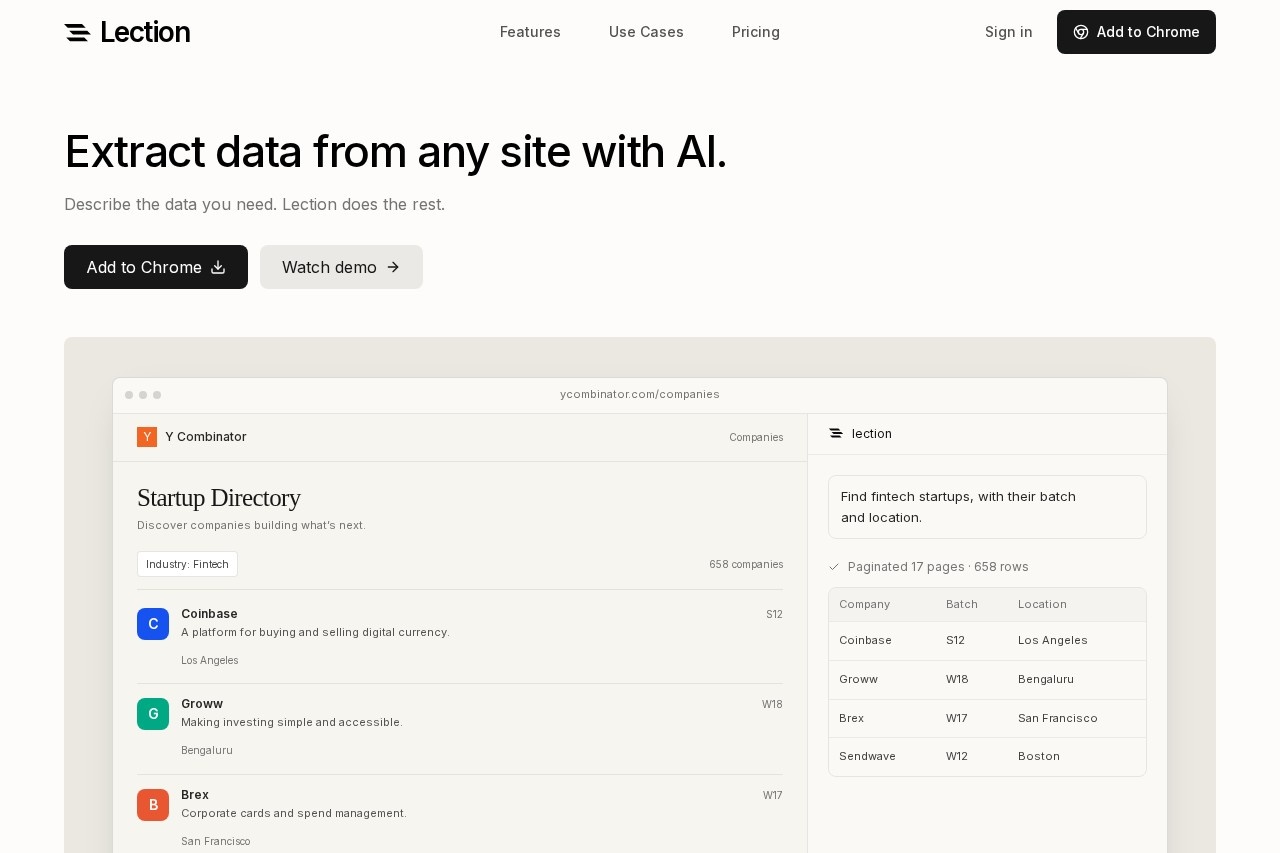
Task: Click 'Discover companies building what's next.' subtitle
Action: [251, 525]
